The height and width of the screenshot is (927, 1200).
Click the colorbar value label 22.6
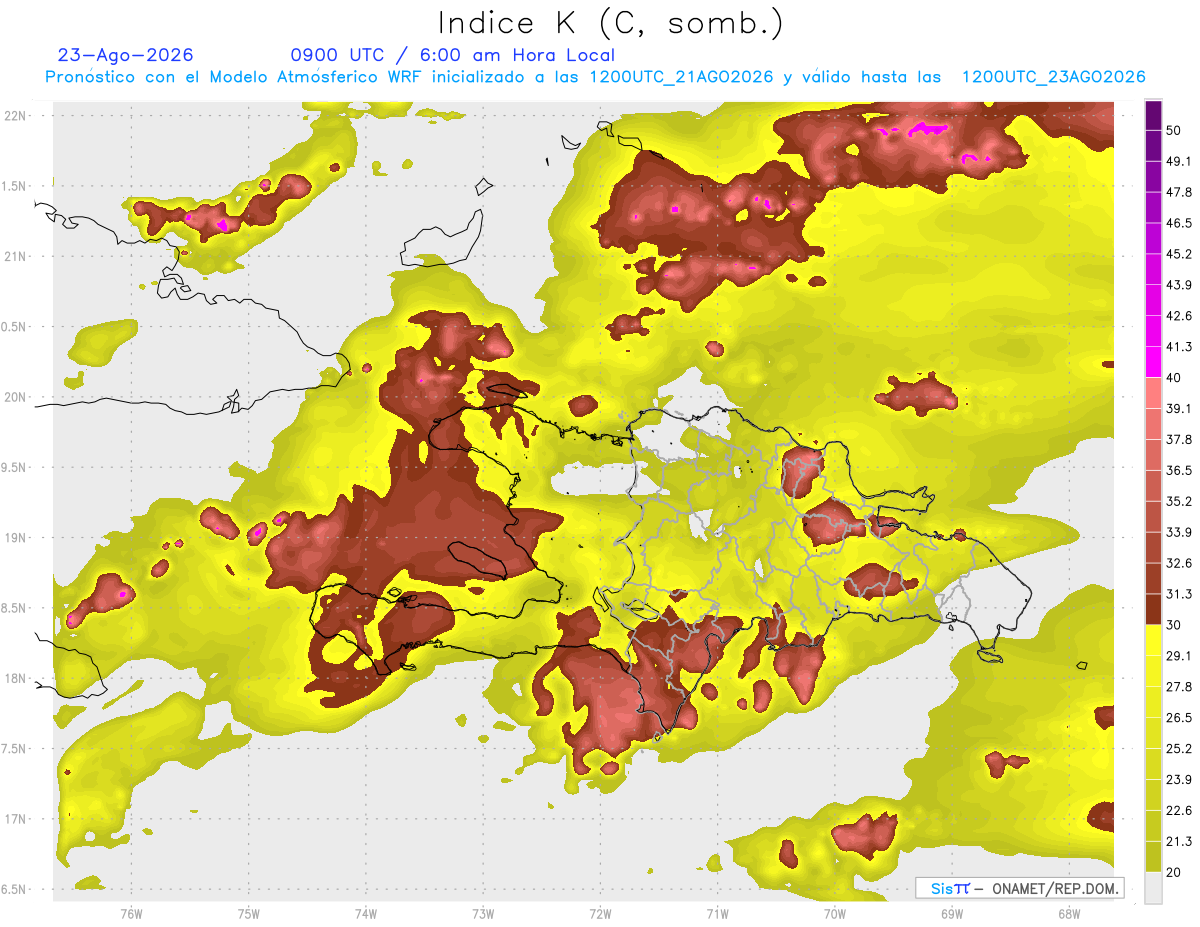point(1179,811)
